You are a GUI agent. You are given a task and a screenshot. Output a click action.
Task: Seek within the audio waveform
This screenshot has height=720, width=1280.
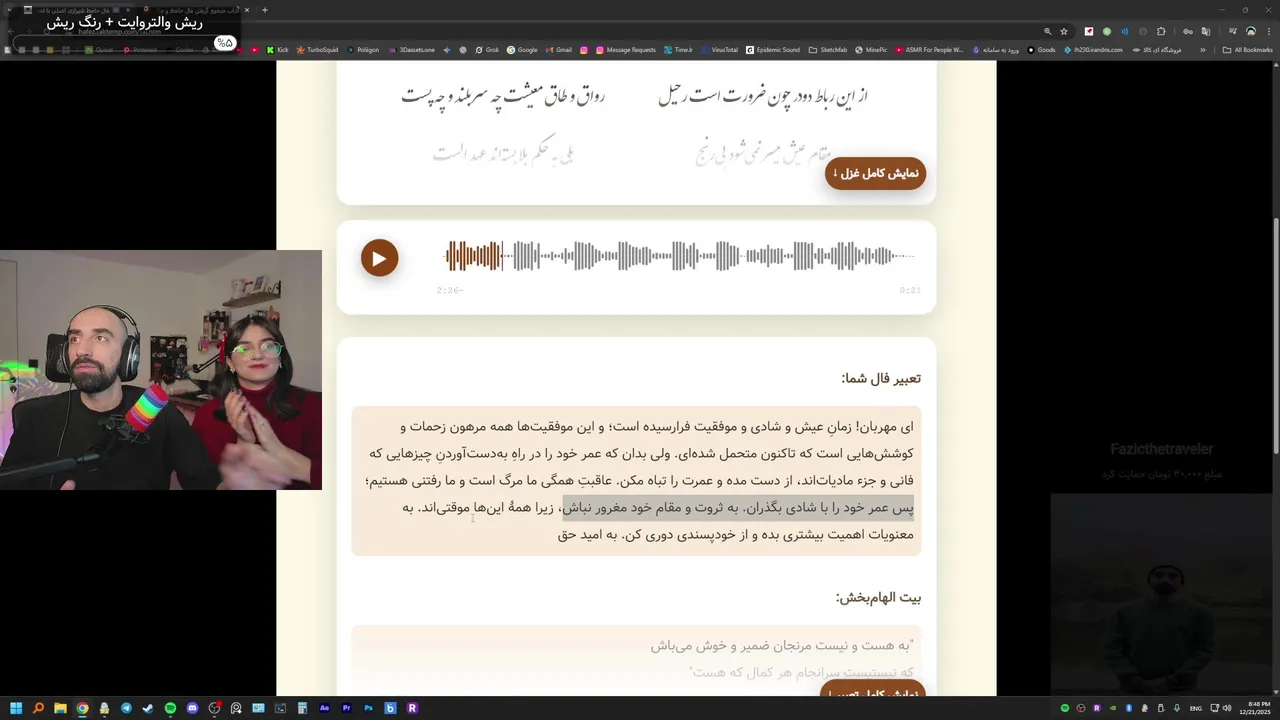[679, 257]
